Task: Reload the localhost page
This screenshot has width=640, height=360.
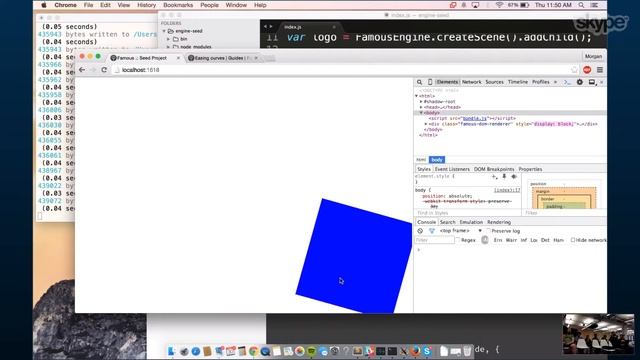Action: tap(104, 70)
